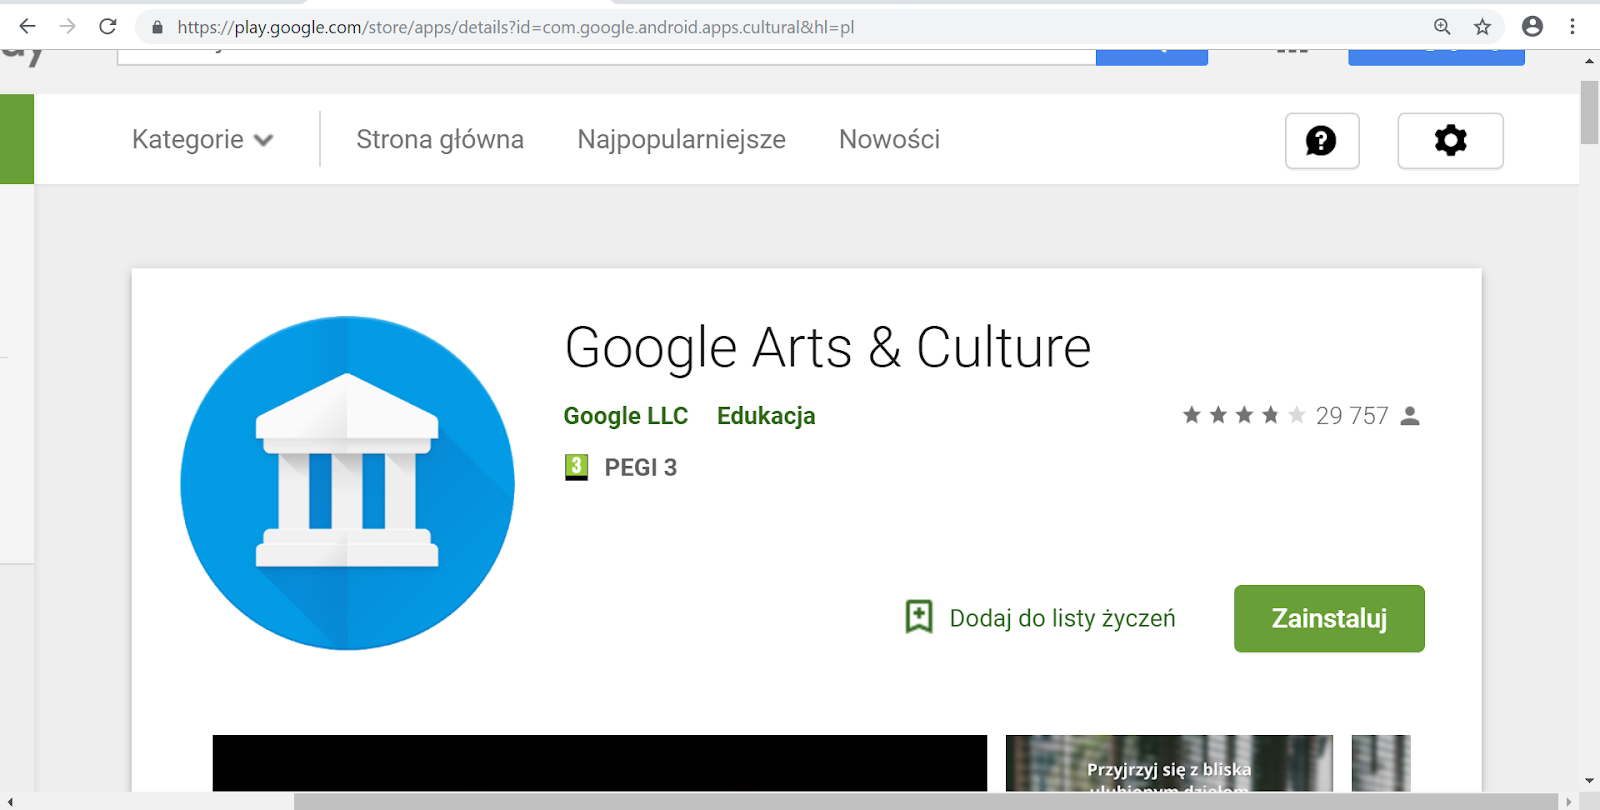Open the Strona główna tab
The image size is (1600, 810).
pyautogui.click(x=440, y=139)
